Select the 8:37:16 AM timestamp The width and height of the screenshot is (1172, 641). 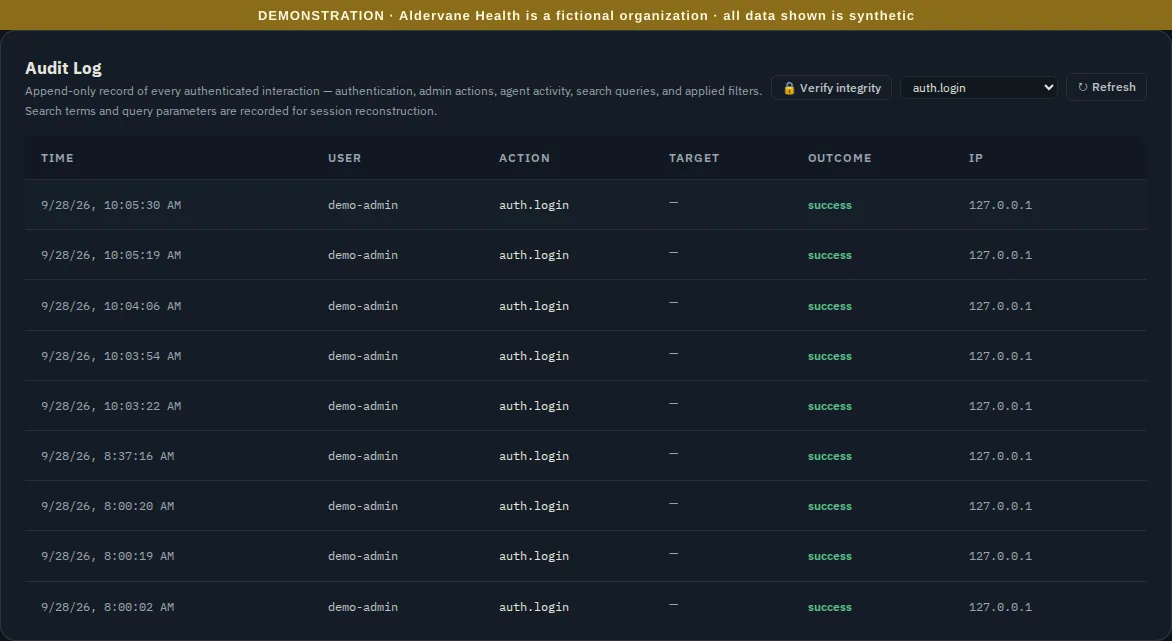click(x=108, y=456)
